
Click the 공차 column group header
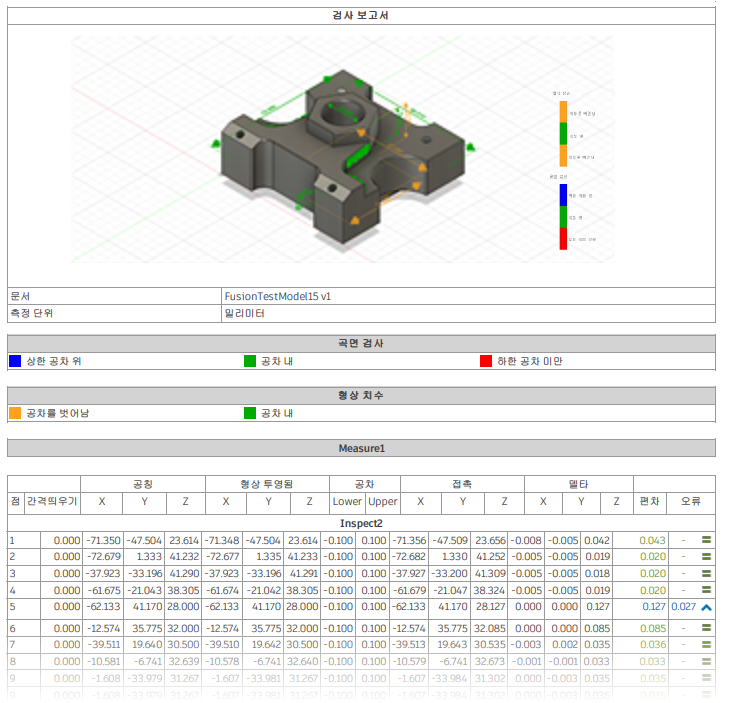(365, 484)
